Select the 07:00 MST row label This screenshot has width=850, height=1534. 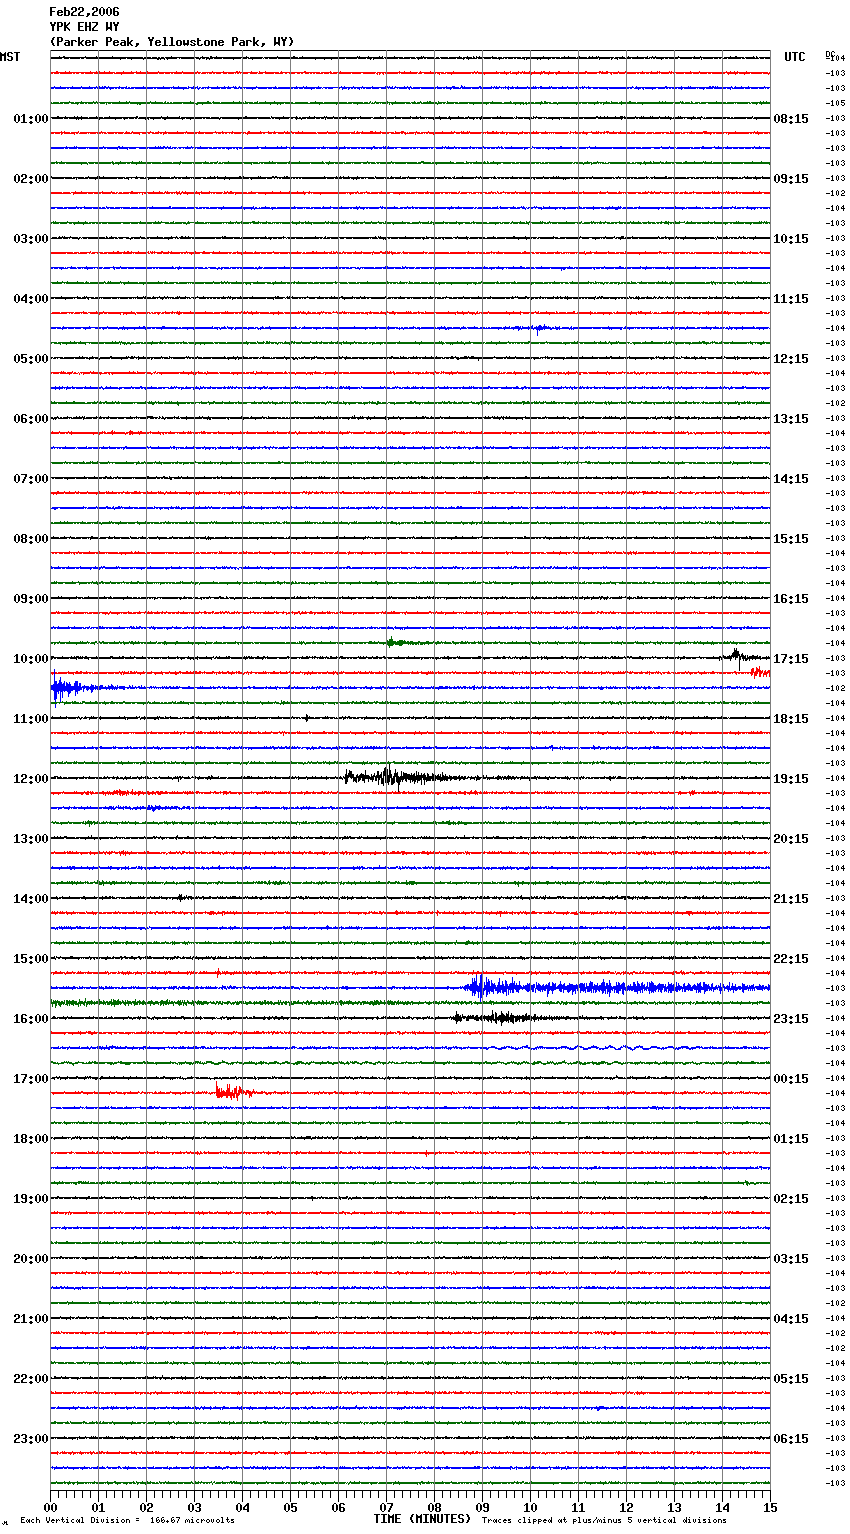click(x=31, y=479)
